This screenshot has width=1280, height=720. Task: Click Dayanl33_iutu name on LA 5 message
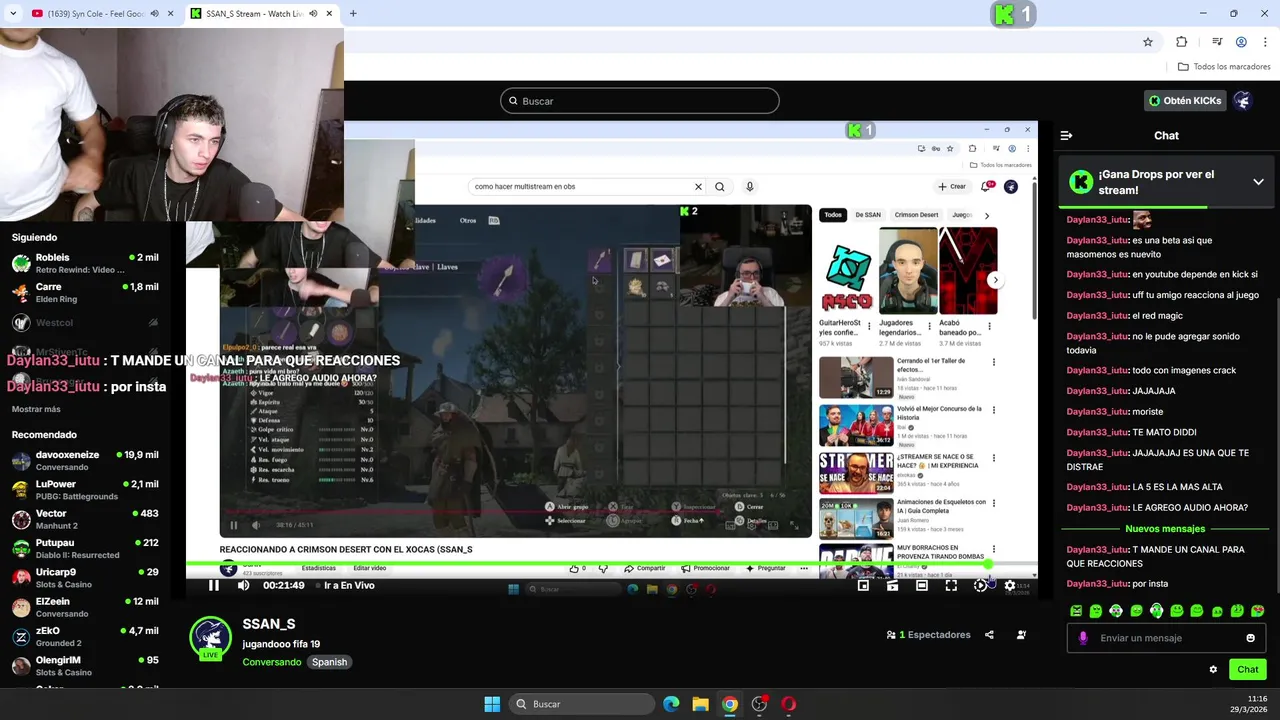pos(1097,487)
